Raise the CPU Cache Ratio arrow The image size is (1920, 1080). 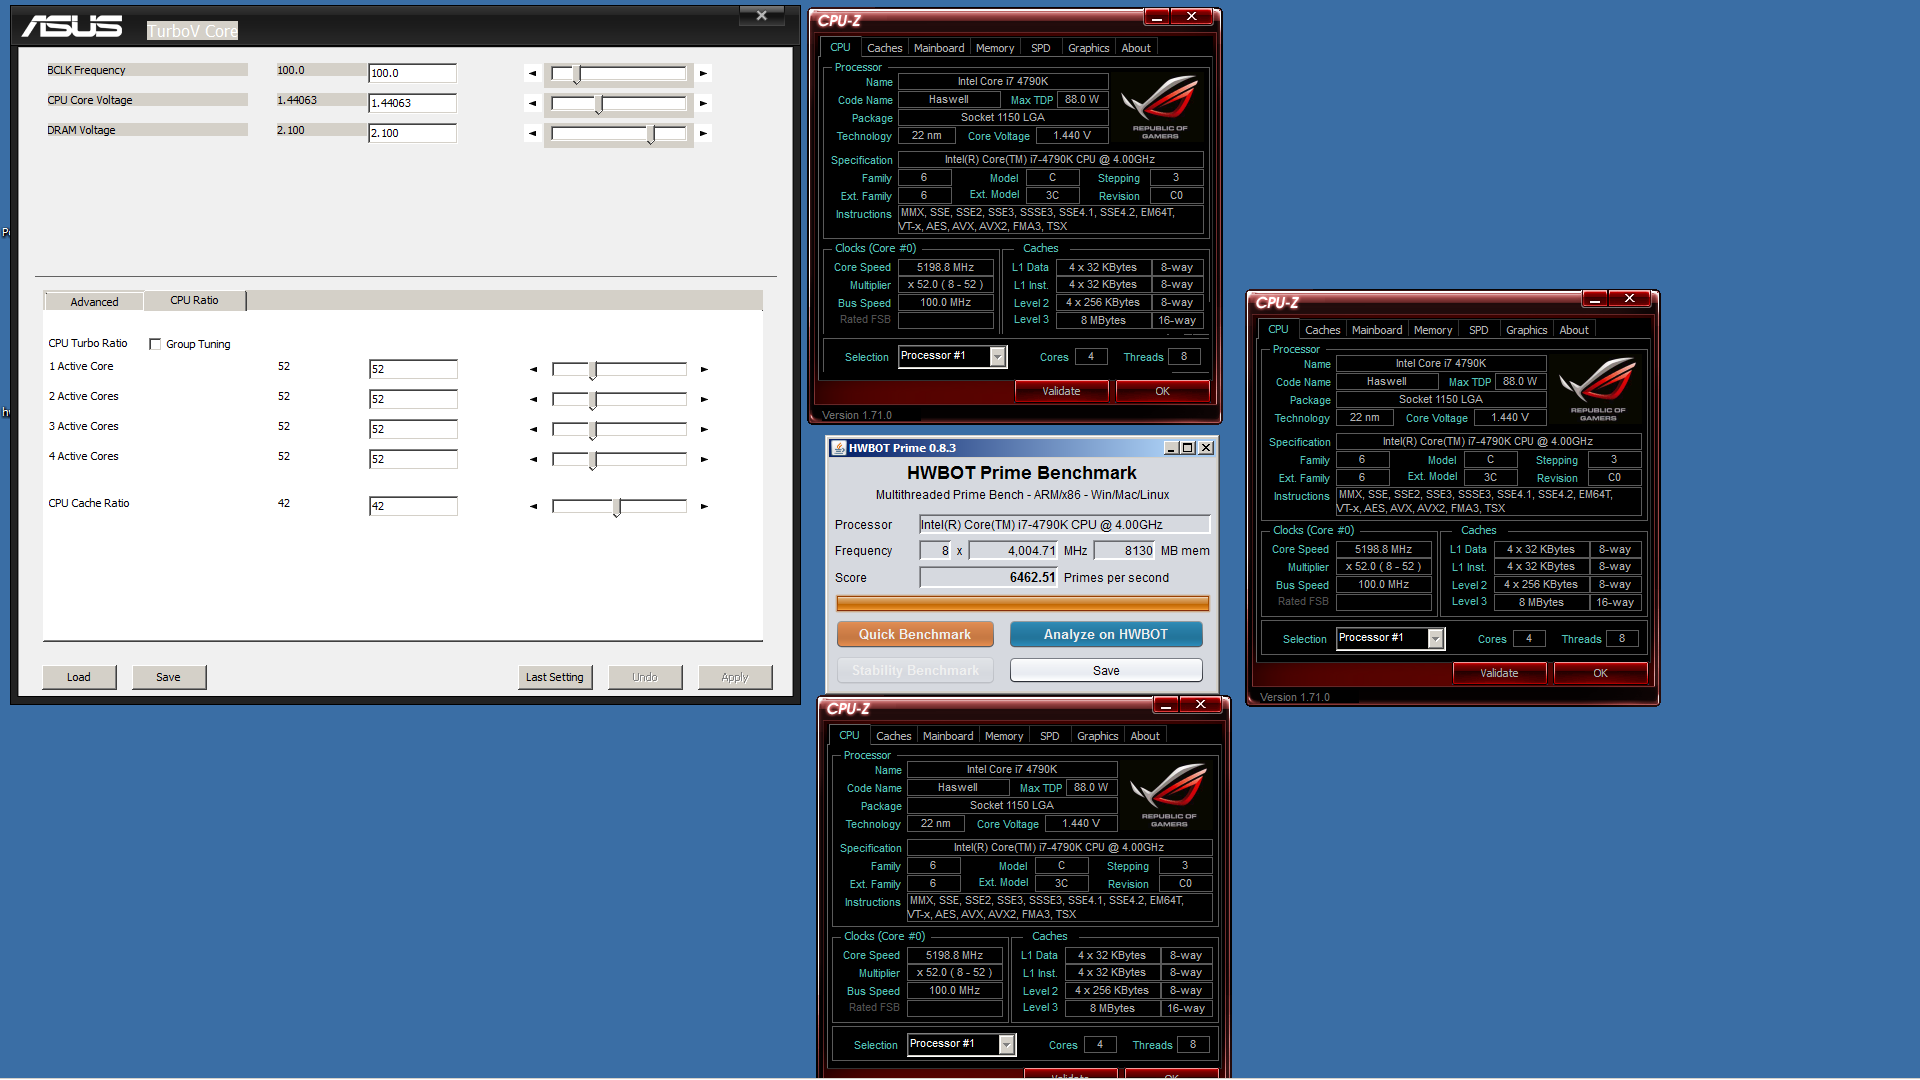(705, 506)
